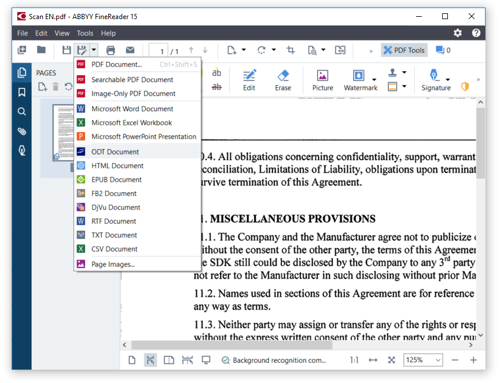Delete page using the trash icon
The height and width of the screenshot is (383, 500).
click(56, 87)
